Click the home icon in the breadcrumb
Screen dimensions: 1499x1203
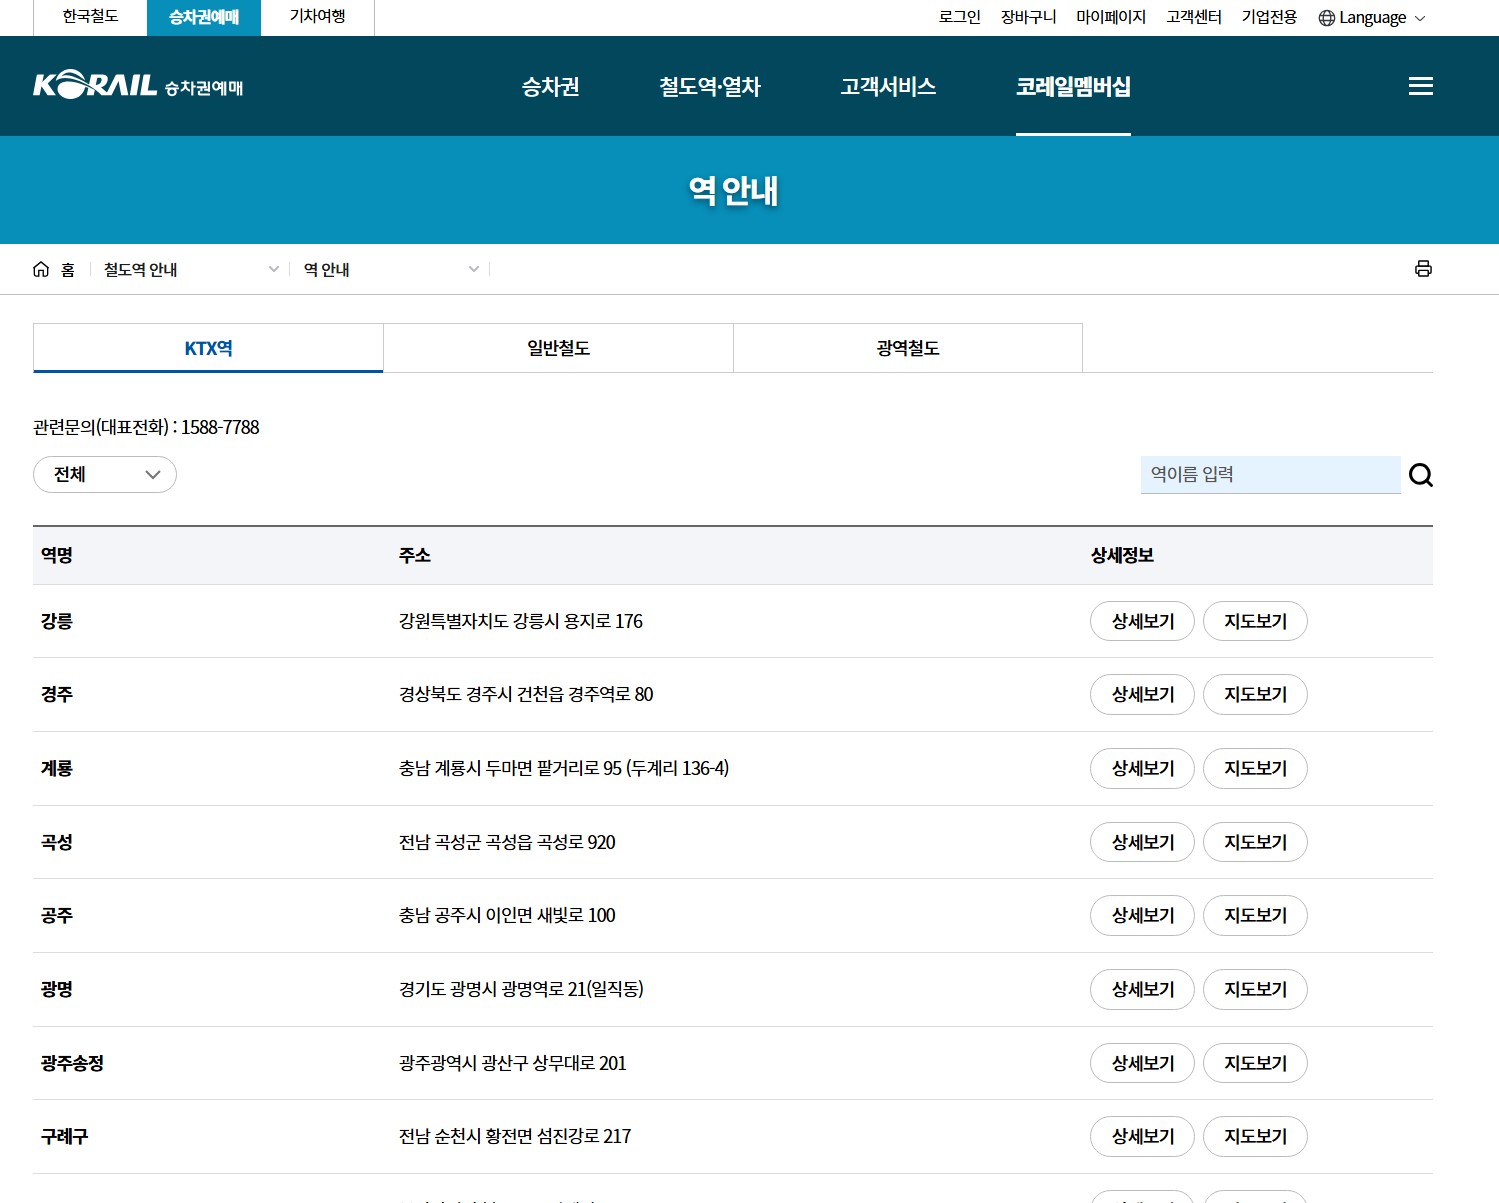[41, 268]
